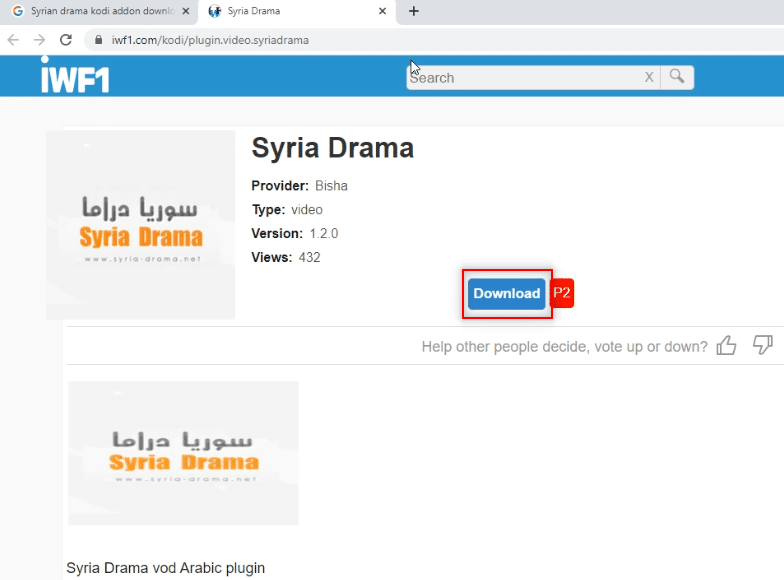Open the IWF1 logo home link
Viewport: 784px width, 580px height.
click(75, 75)
